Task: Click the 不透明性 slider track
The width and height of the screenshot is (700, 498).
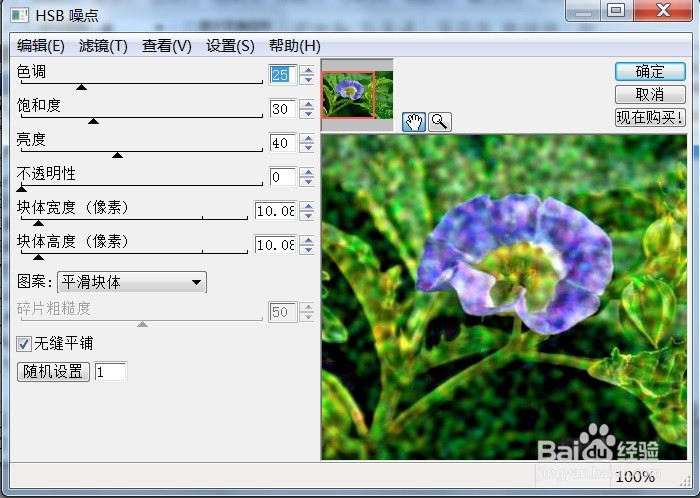Action: [142, 185]
